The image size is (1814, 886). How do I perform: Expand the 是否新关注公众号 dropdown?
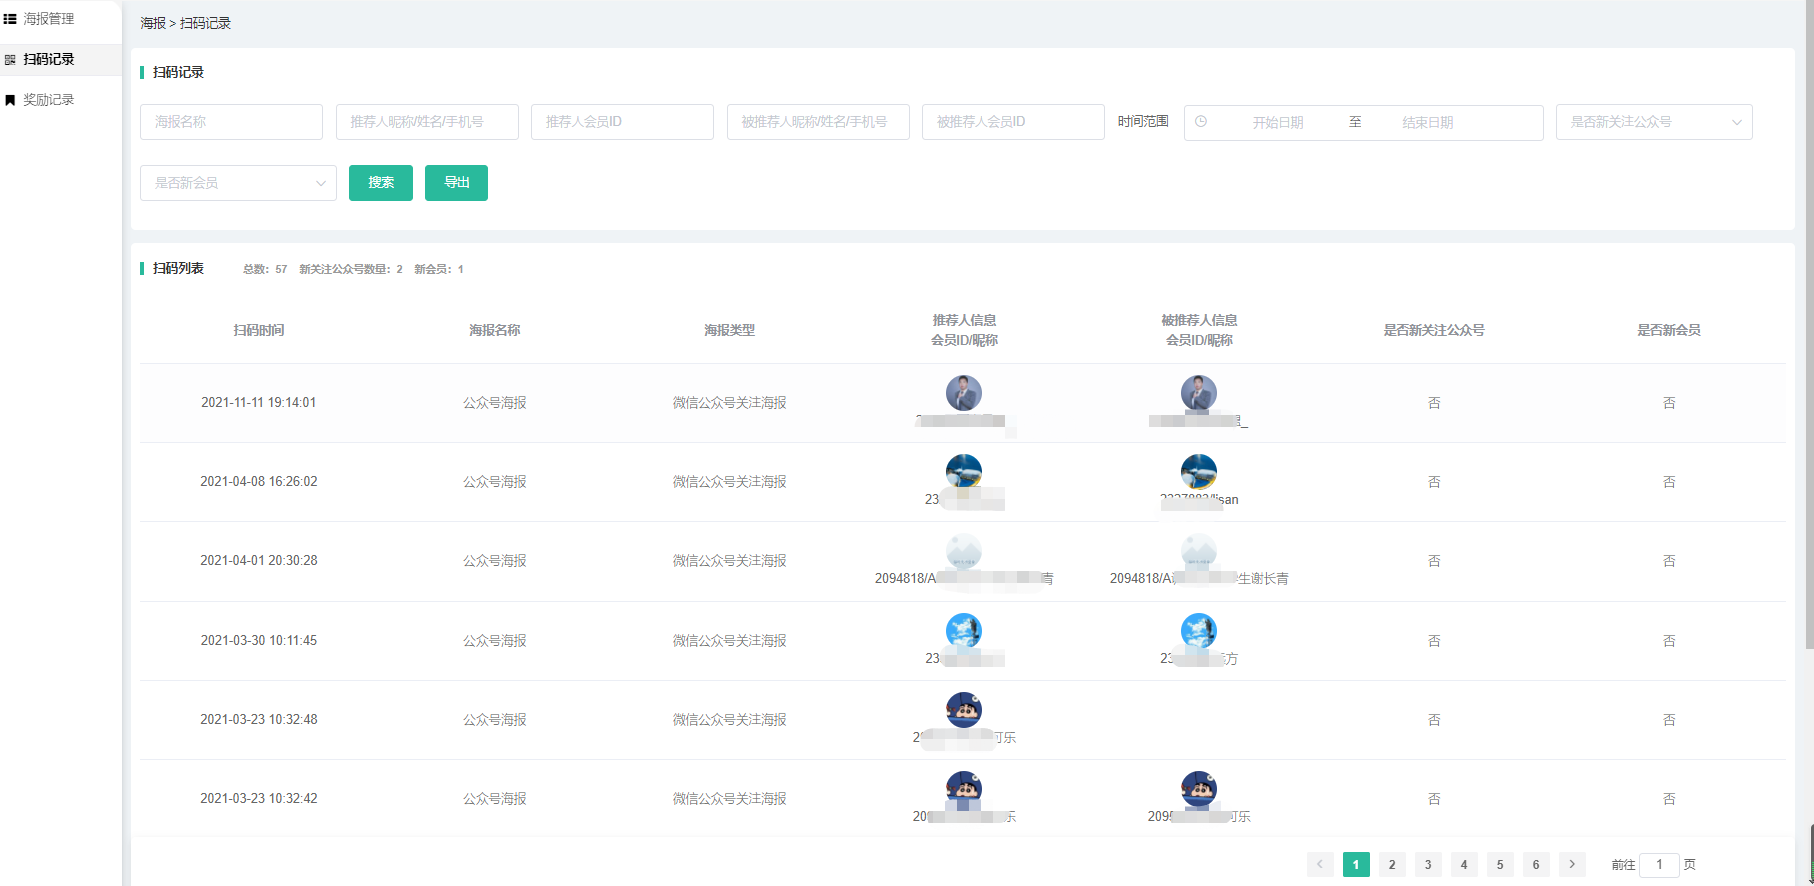click(1653, 122)
